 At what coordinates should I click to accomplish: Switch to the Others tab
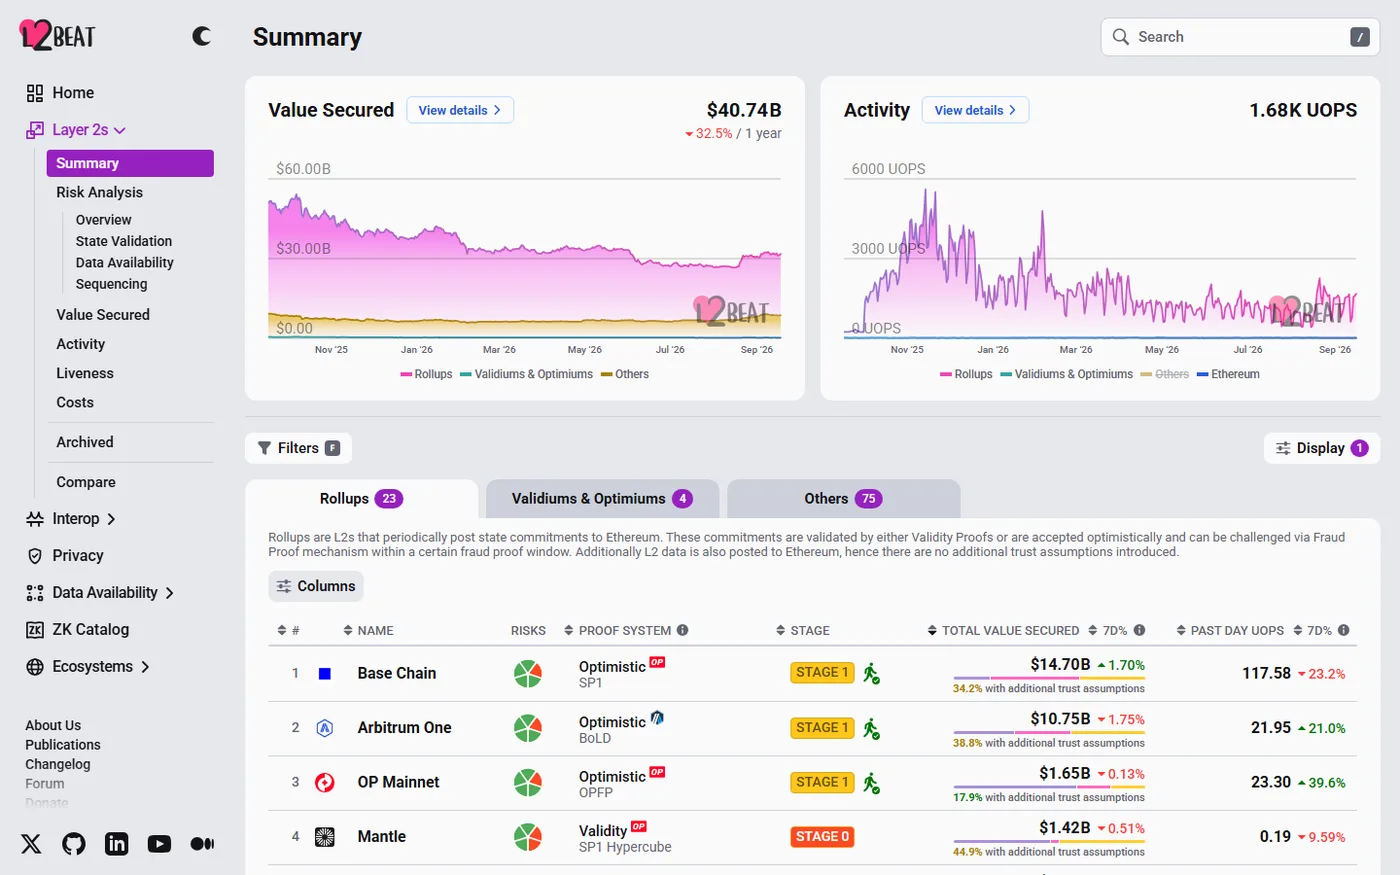[843, 499]
